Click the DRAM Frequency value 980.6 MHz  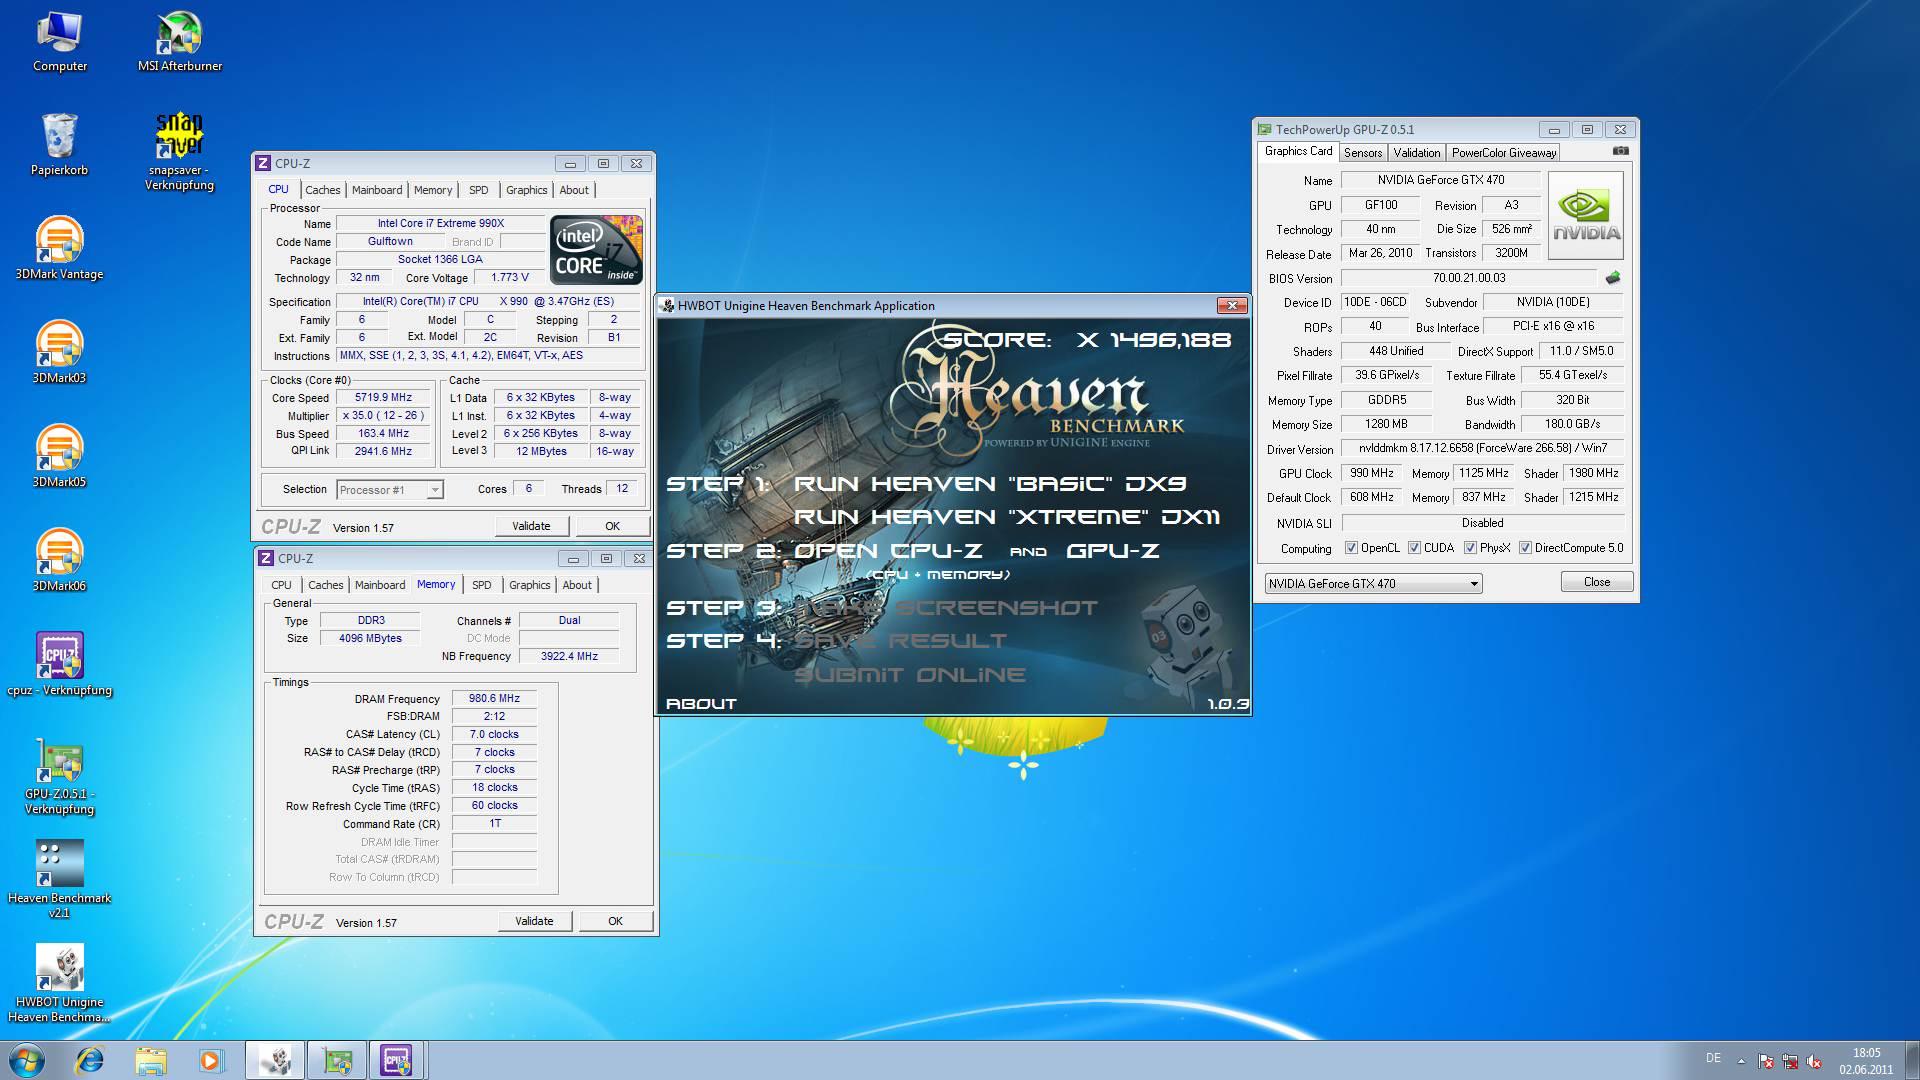tap(494, 699)
